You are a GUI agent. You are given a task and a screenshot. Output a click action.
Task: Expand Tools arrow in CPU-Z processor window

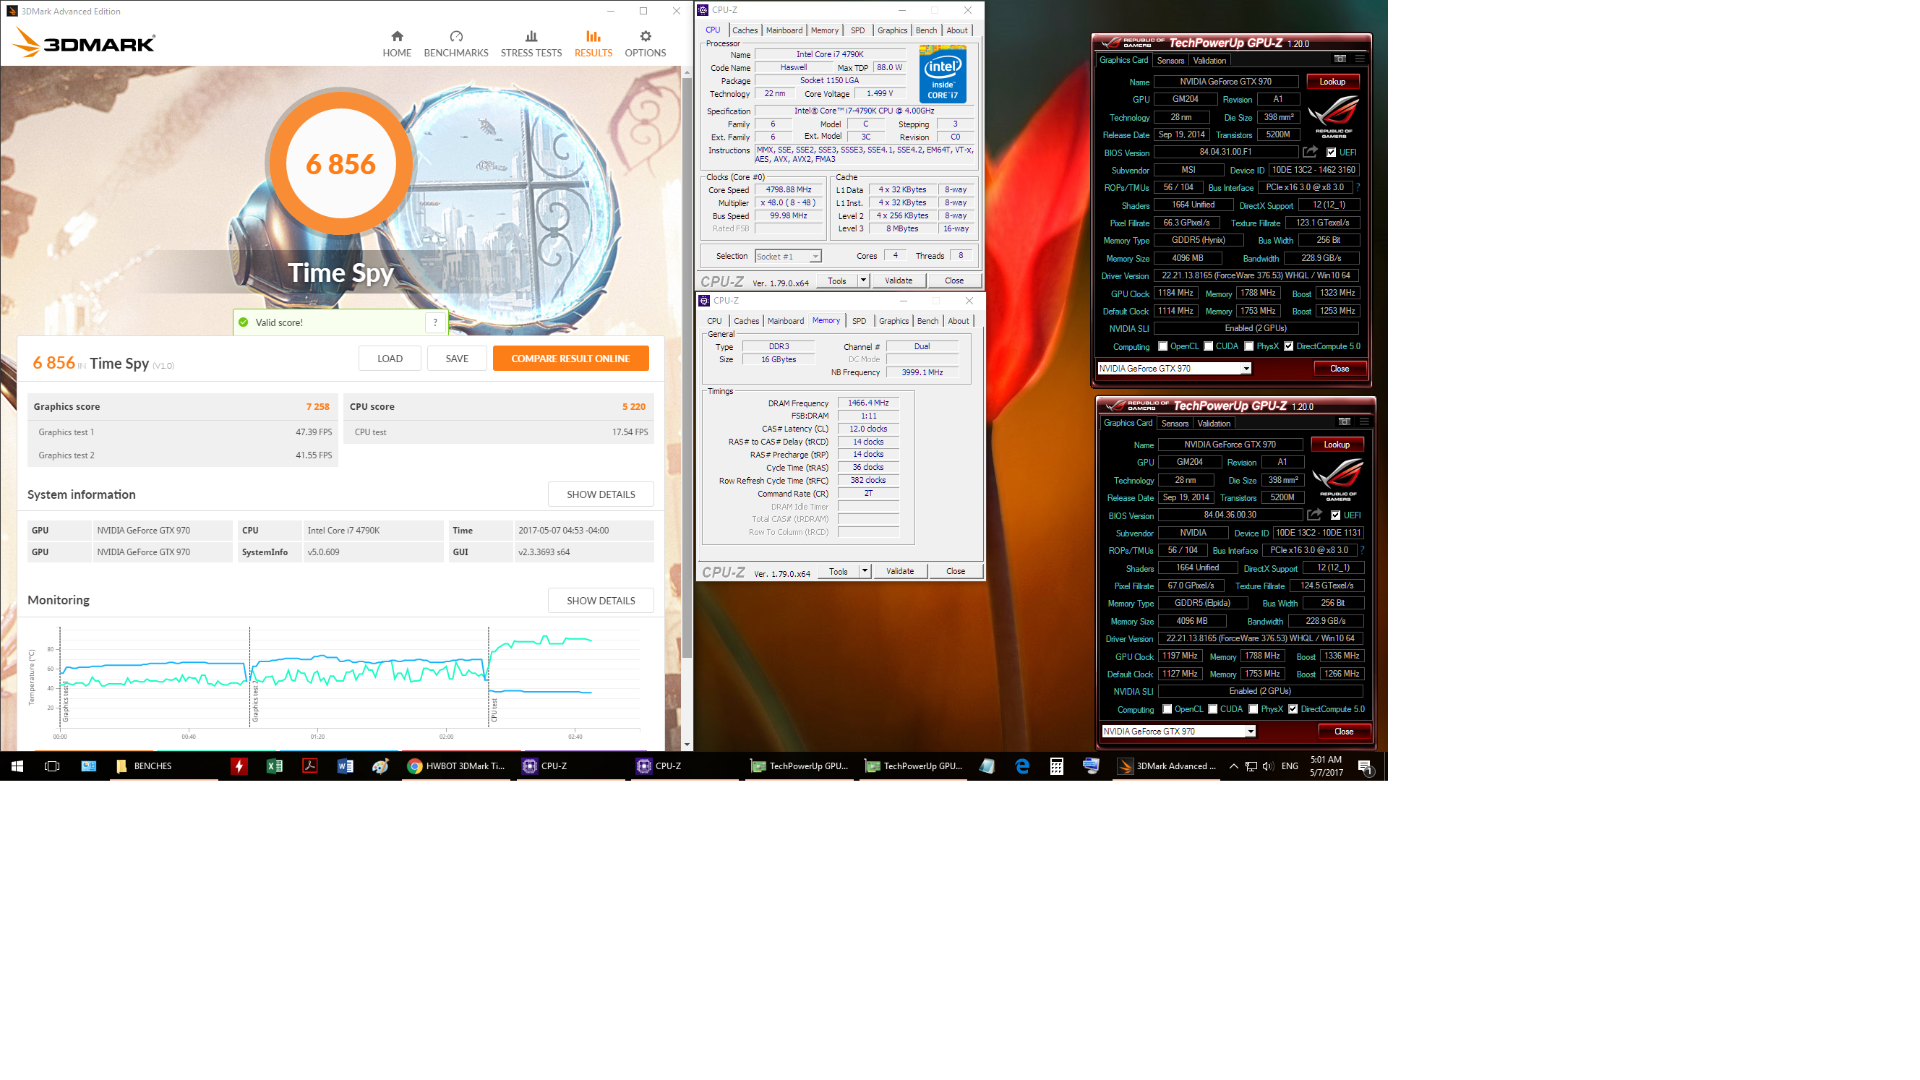pos(863,280)
